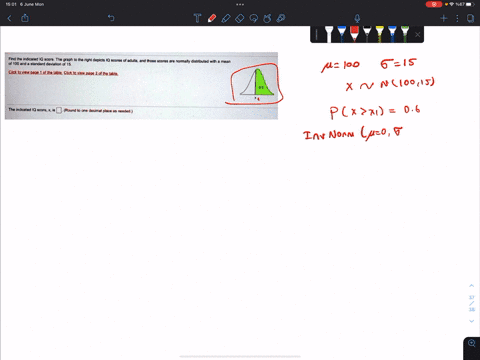Open the page thumbnails view icon
This screenshot has height=360, width=480.
(470, 18)
